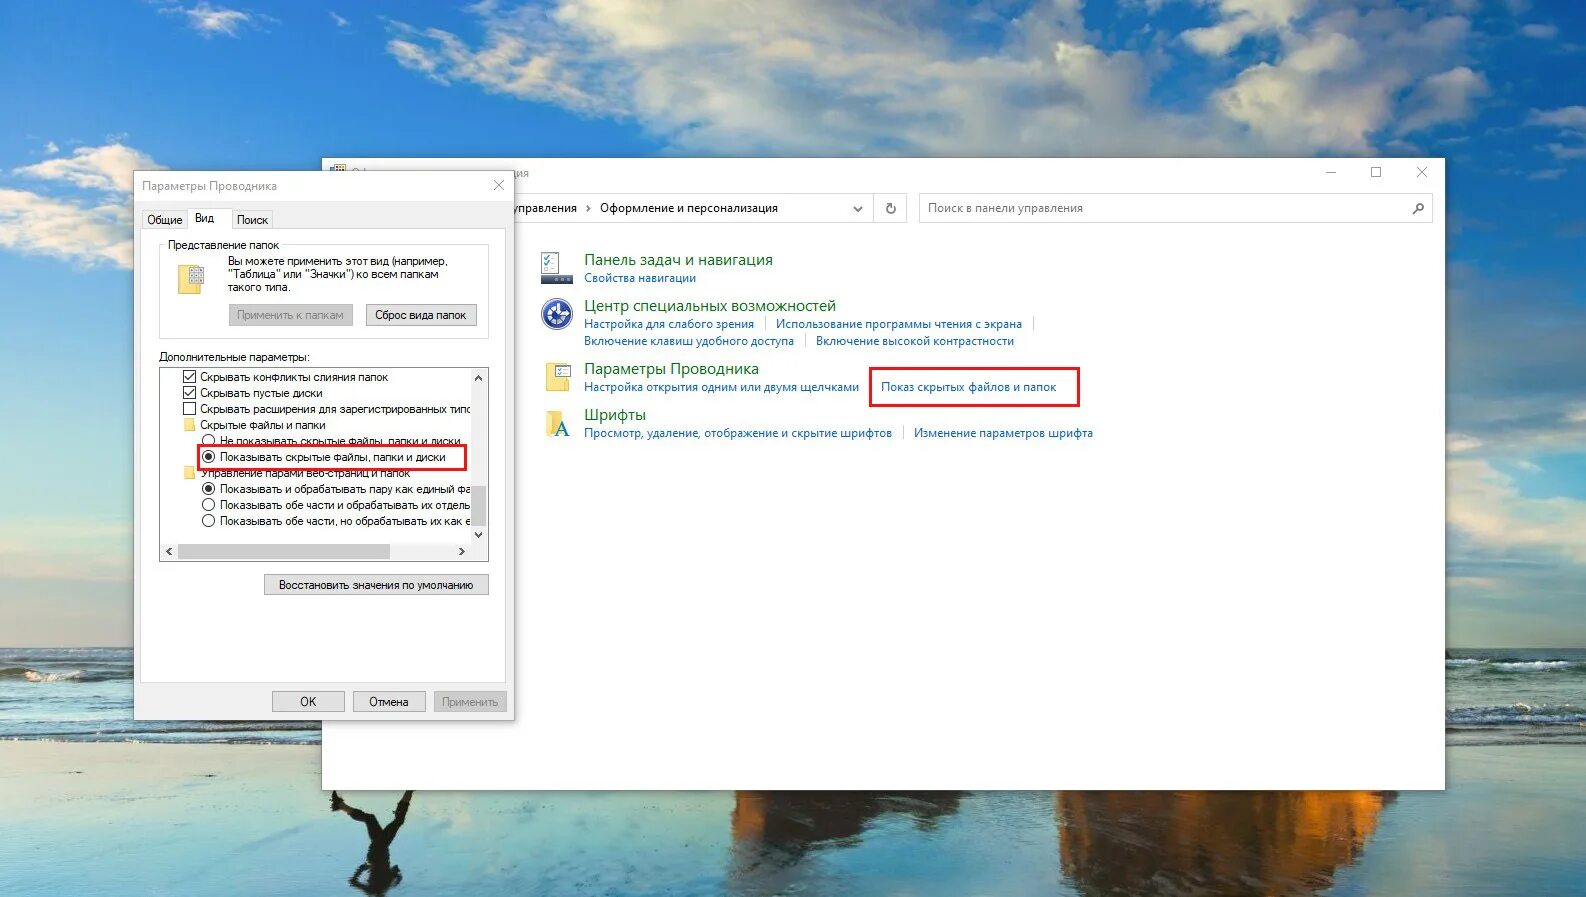Click 'Оформление и персонализация' breadcrumb

tap(689, 208)
